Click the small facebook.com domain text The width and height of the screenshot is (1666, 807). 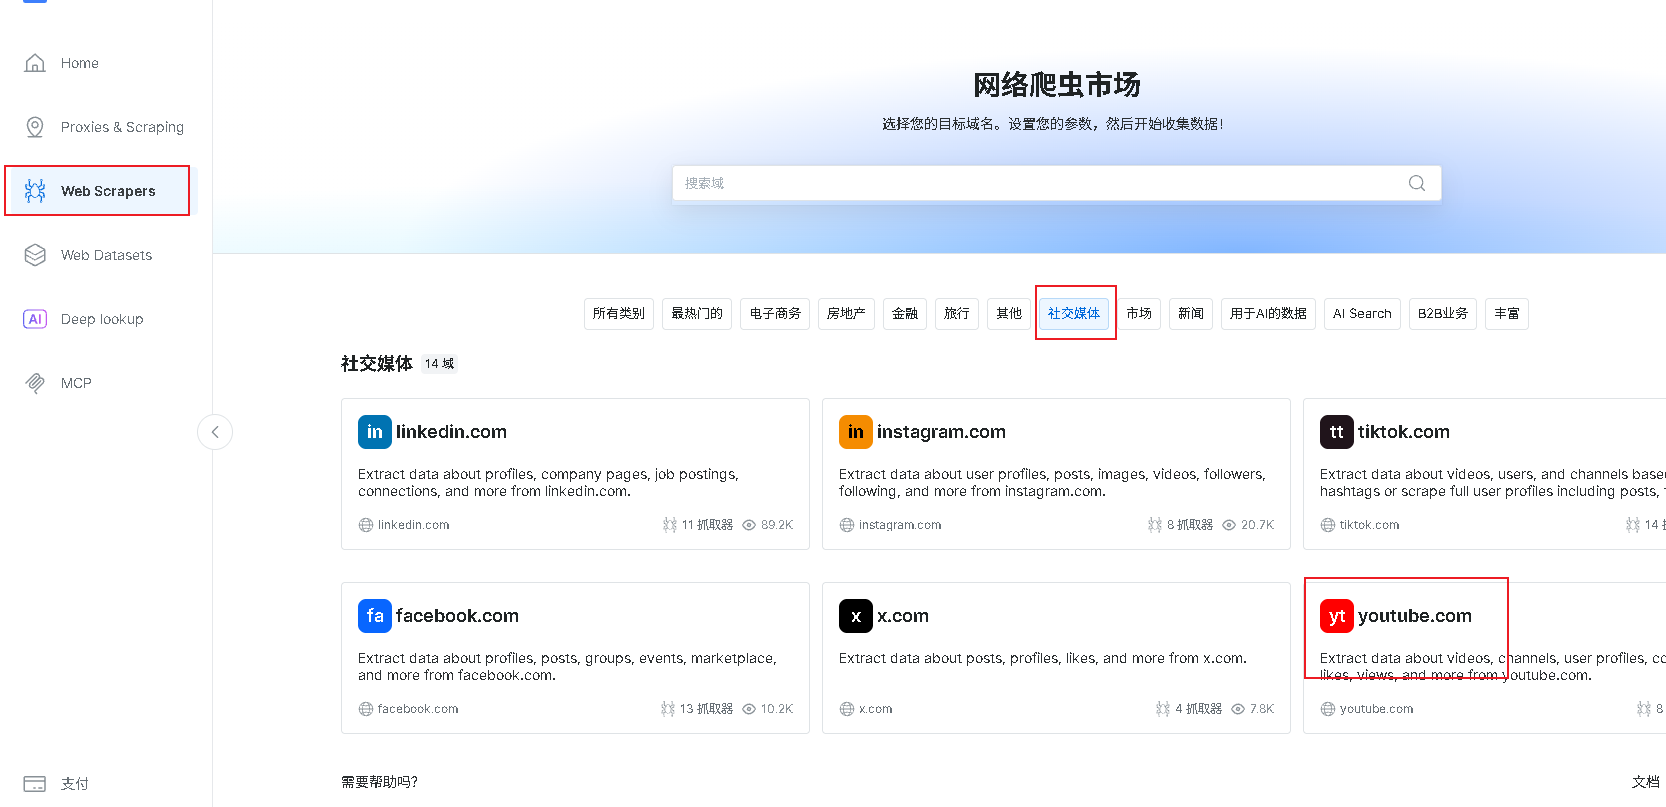418,709
